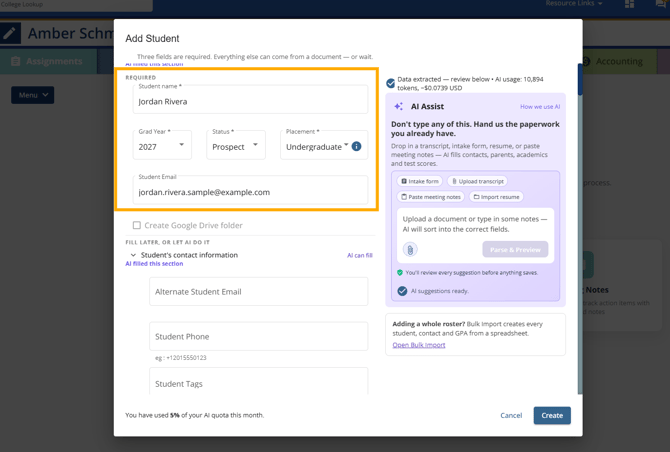670x452 pixels.
Task: Open the How we use AI link
Action: tap(540, 107)
